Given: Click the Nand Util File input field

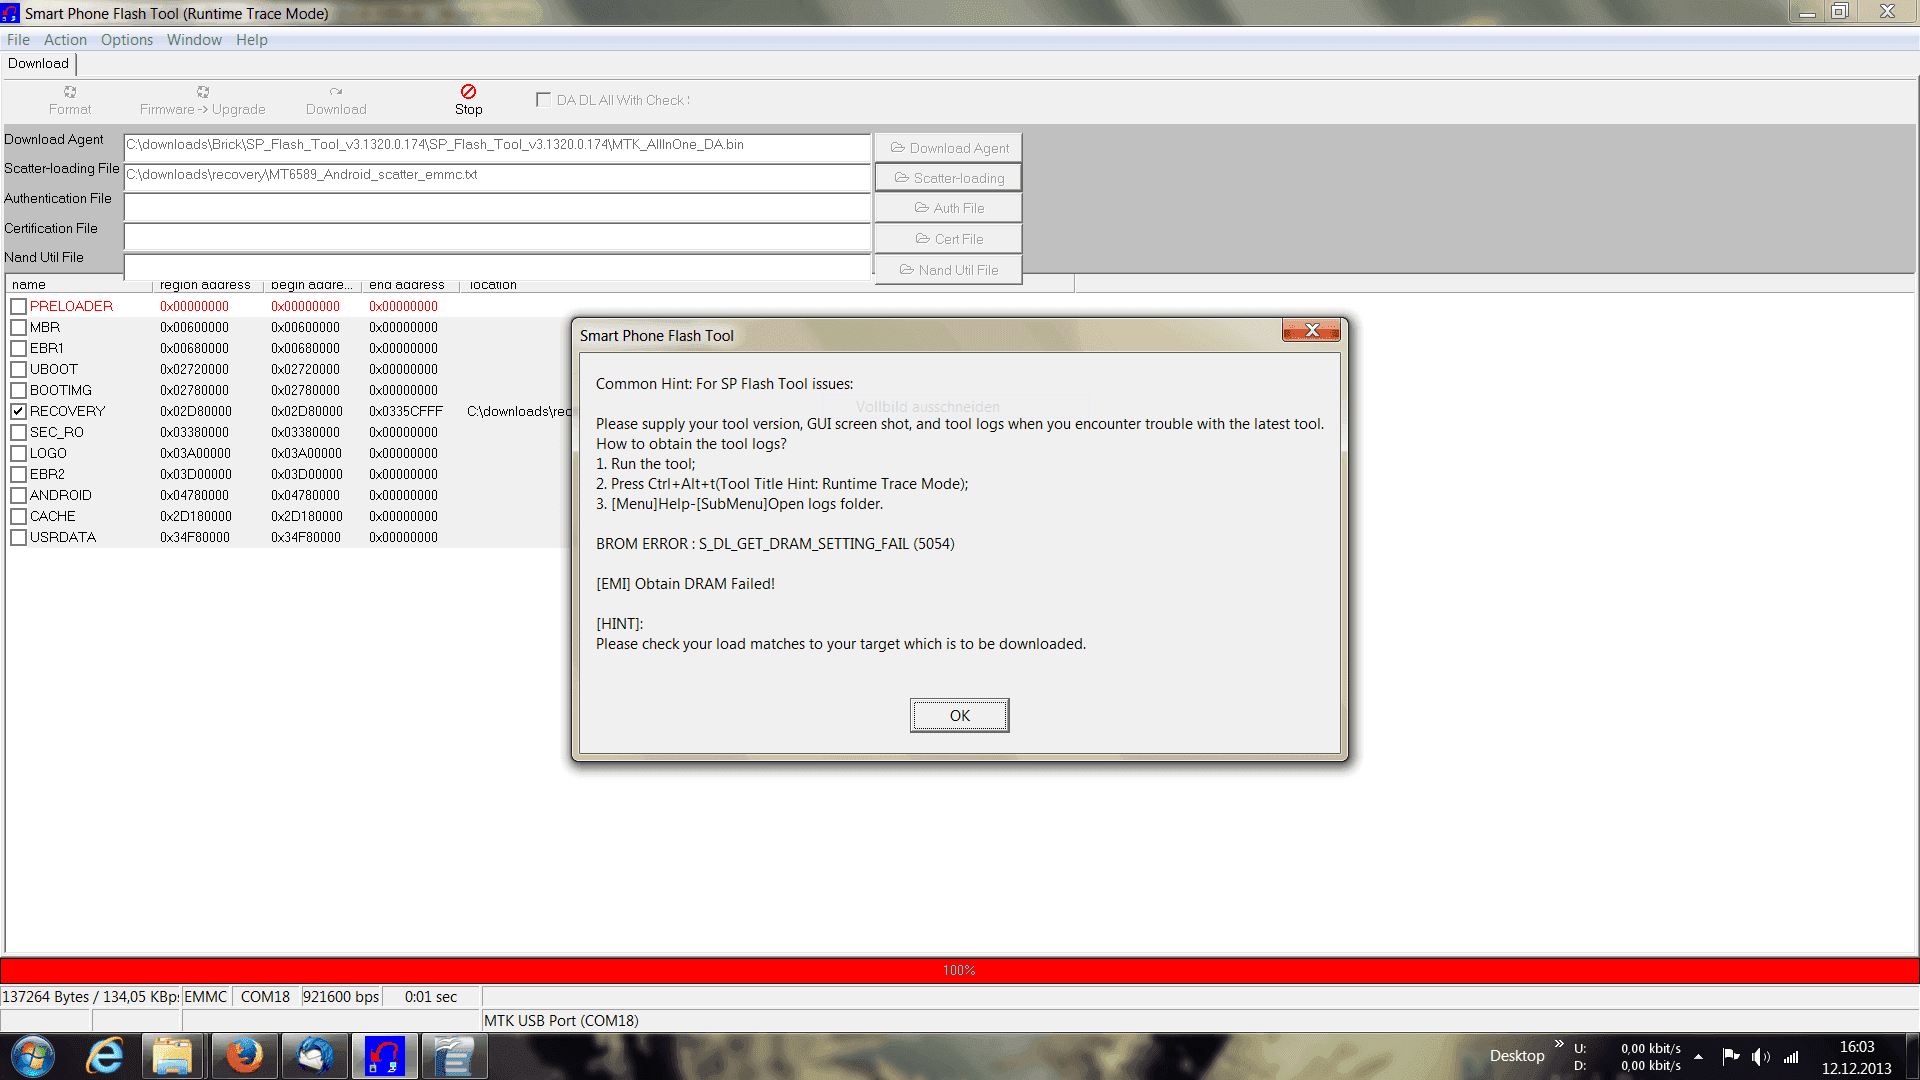Looking at the screenshot, I should [x=497, y=266].
